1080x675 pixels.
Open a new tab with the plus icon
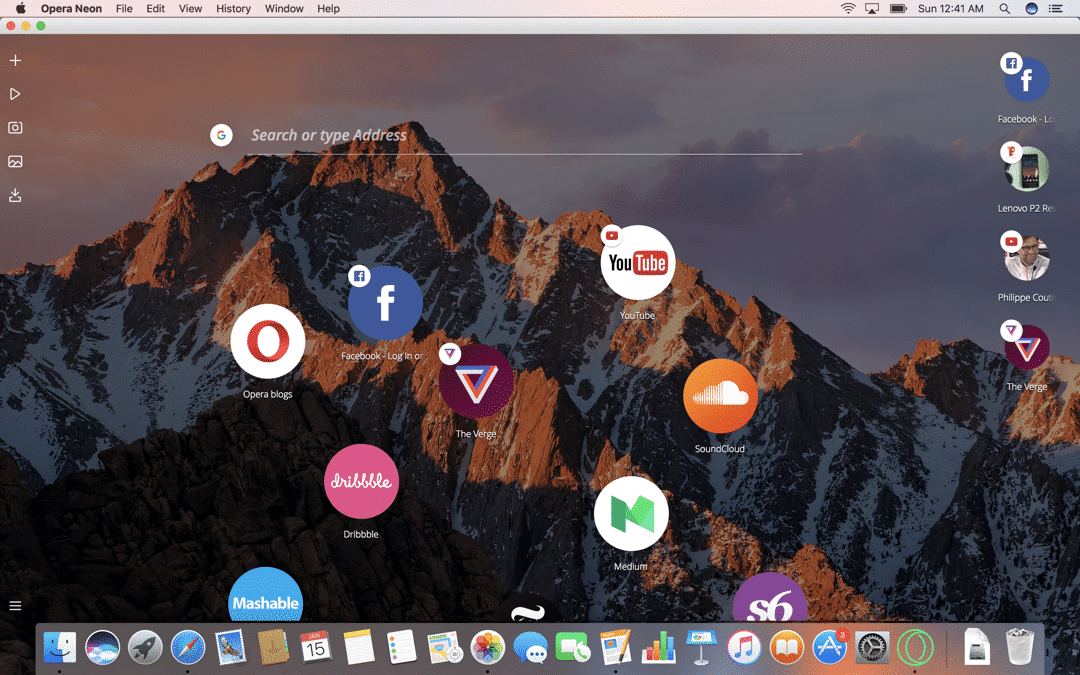point(15,61)
